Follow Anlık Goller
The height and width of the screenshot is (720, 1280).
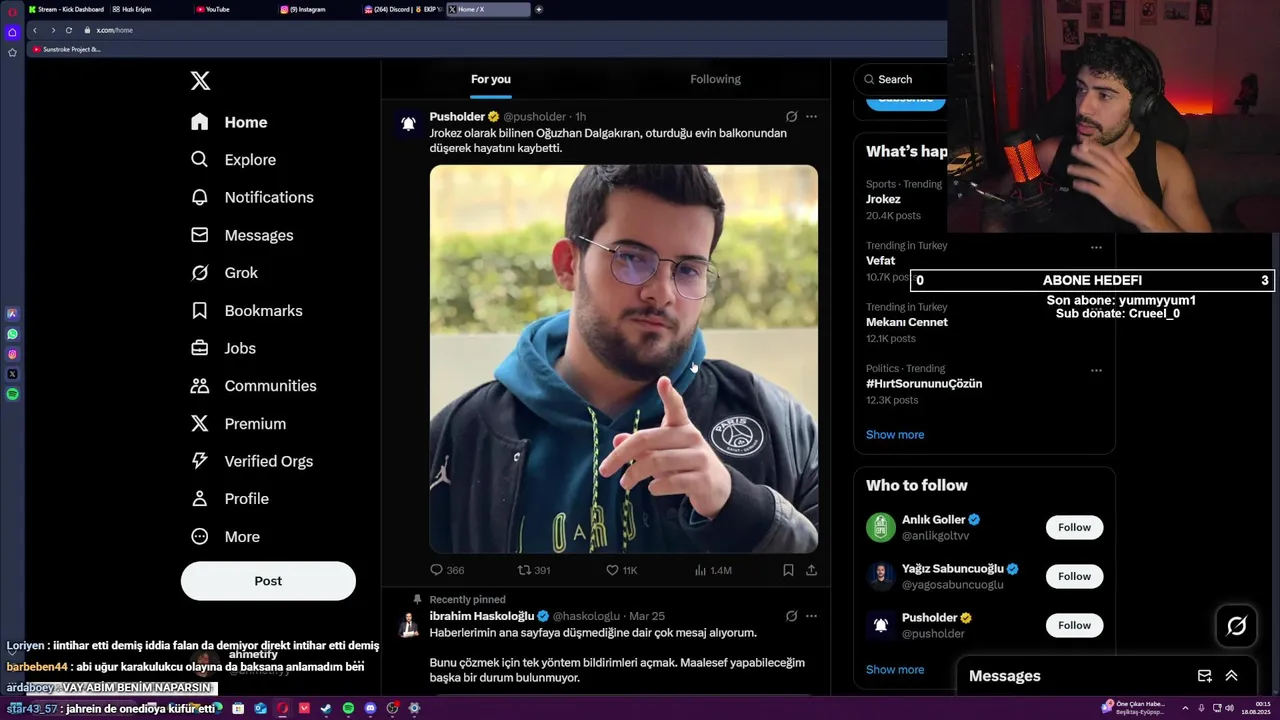point(1074,527)
